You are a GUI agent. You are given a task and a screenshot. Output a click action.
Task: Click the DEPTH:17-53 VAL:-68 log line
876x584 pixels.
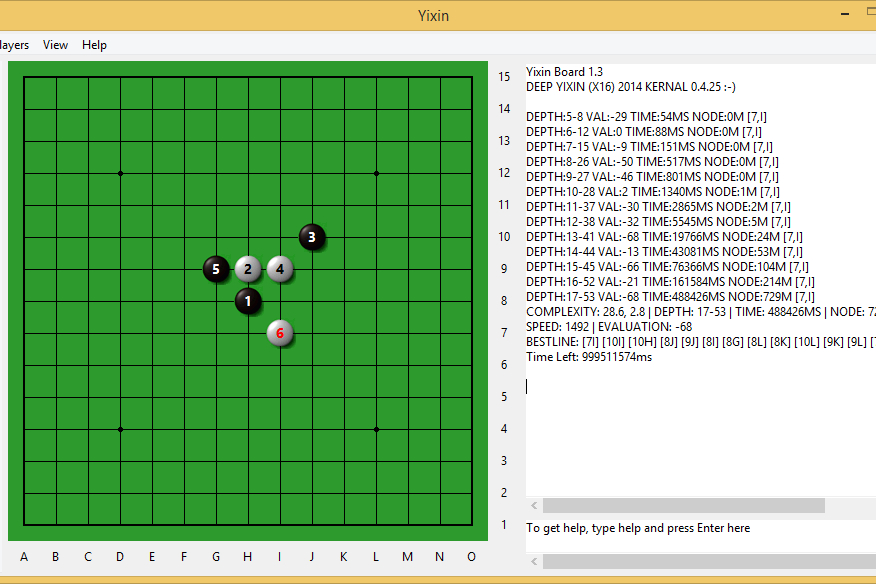pos(670,296)
